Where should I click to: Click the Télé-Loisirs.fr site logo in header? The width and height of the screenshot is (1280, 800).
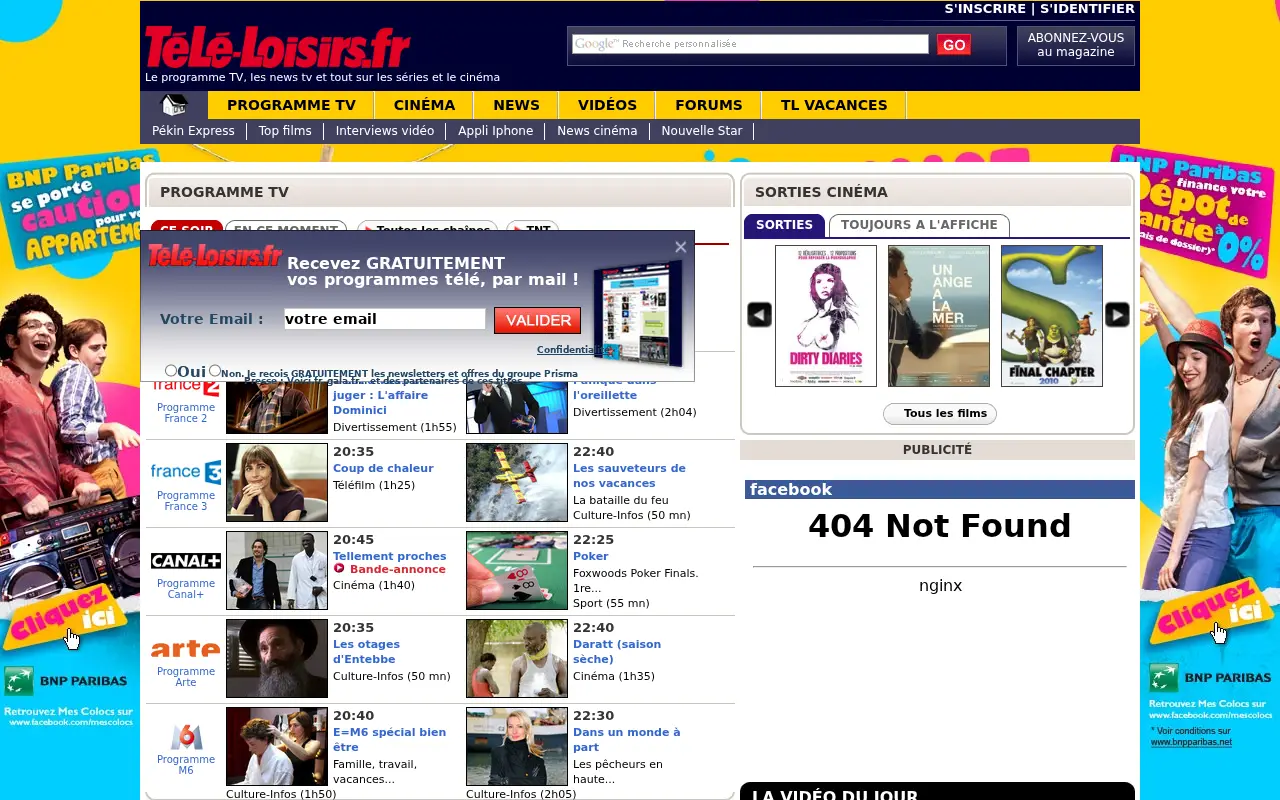tap(278, 48)
